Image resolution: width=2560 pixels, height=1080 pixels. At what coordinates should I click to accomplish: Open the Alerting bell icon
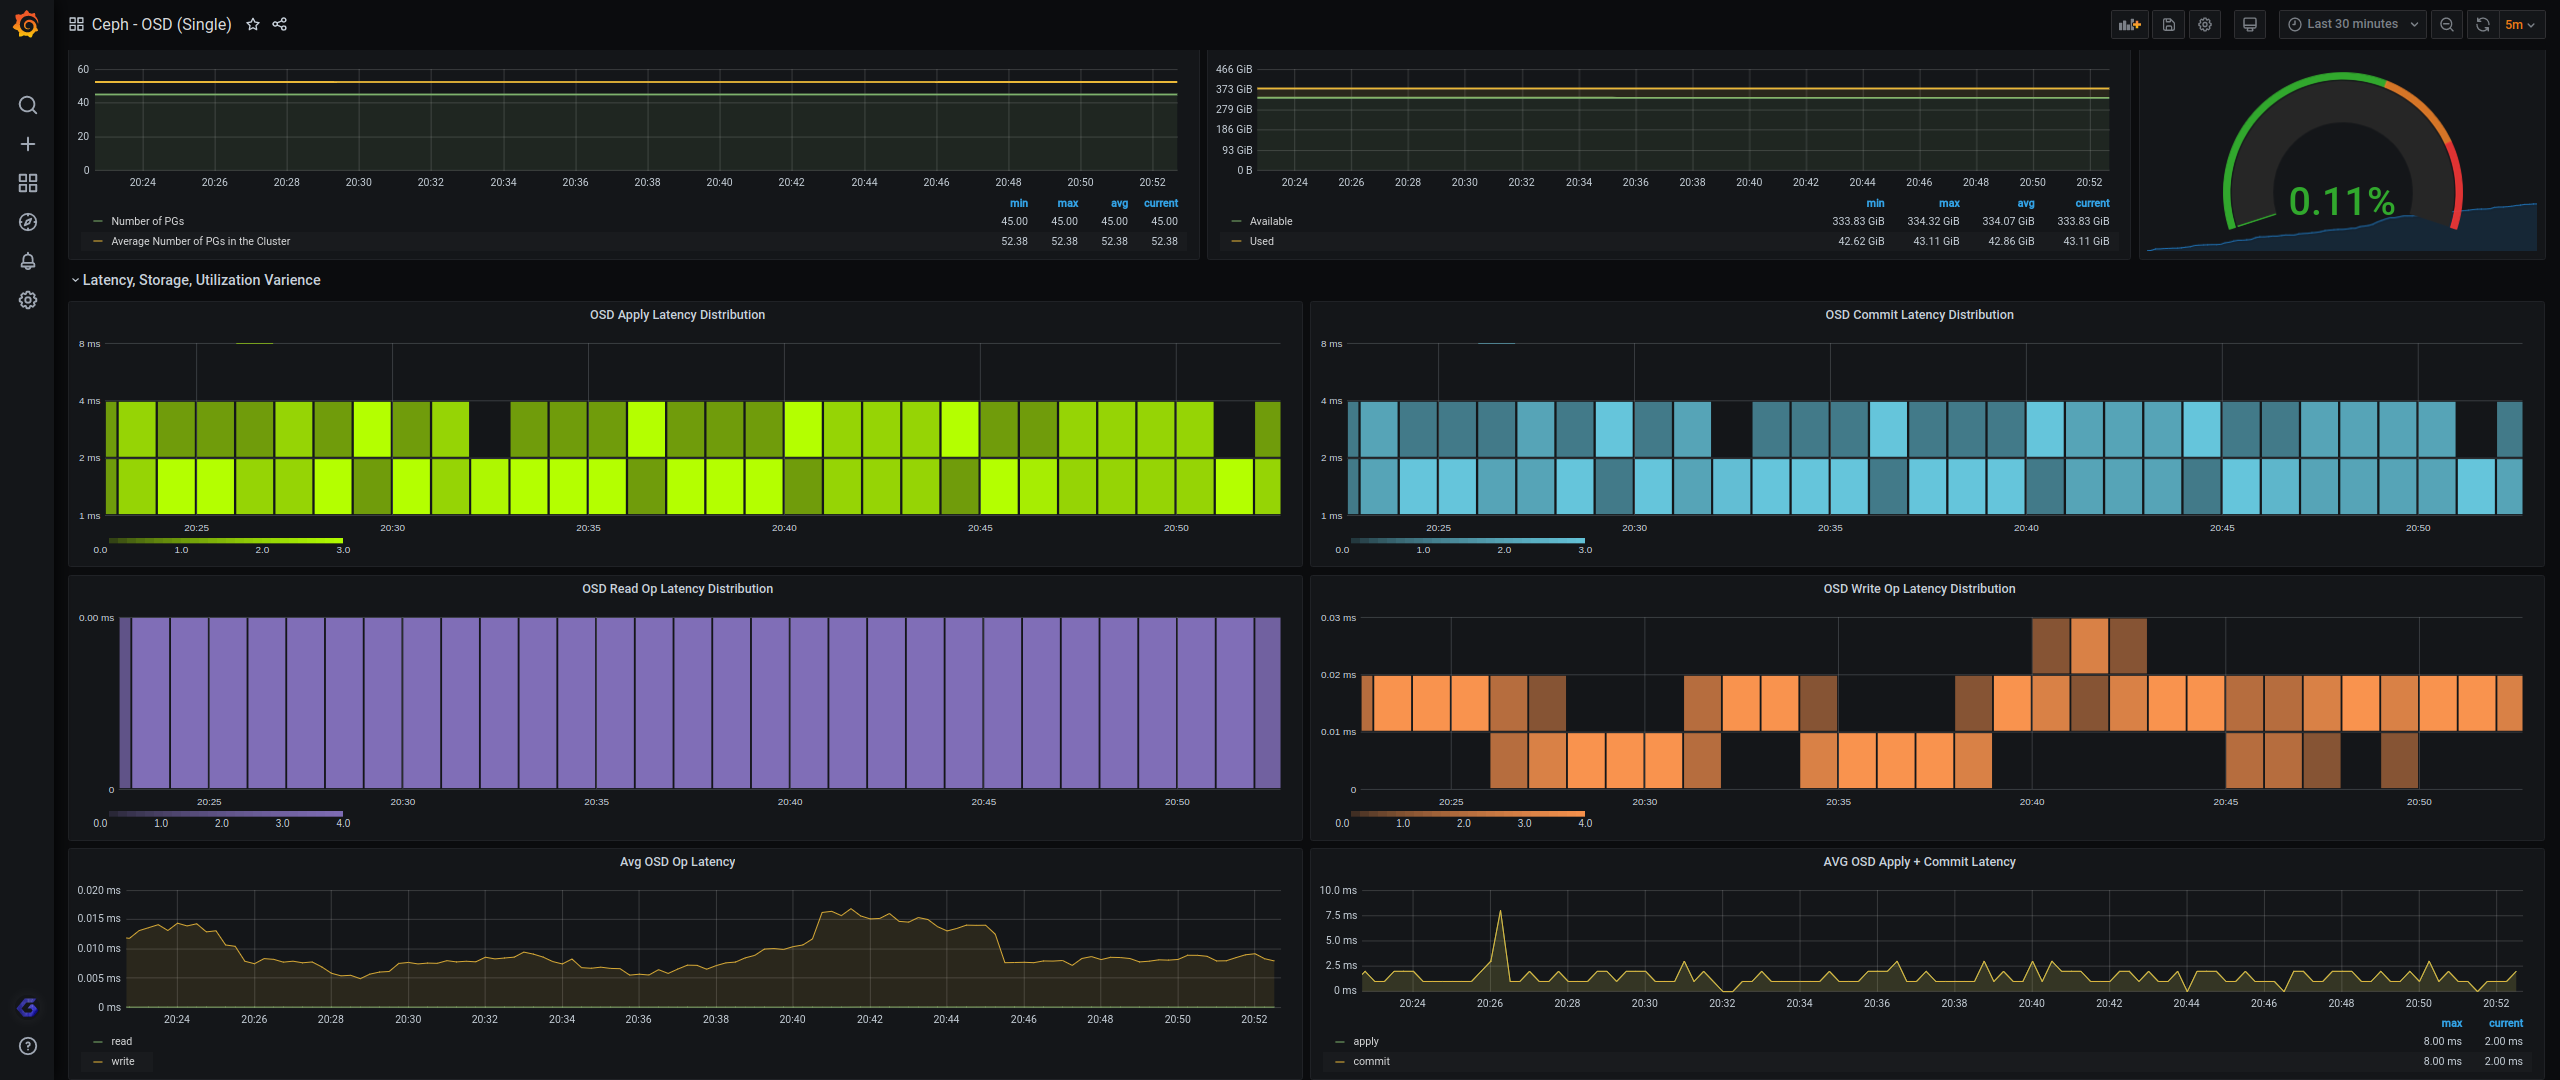tap(28, 261)
